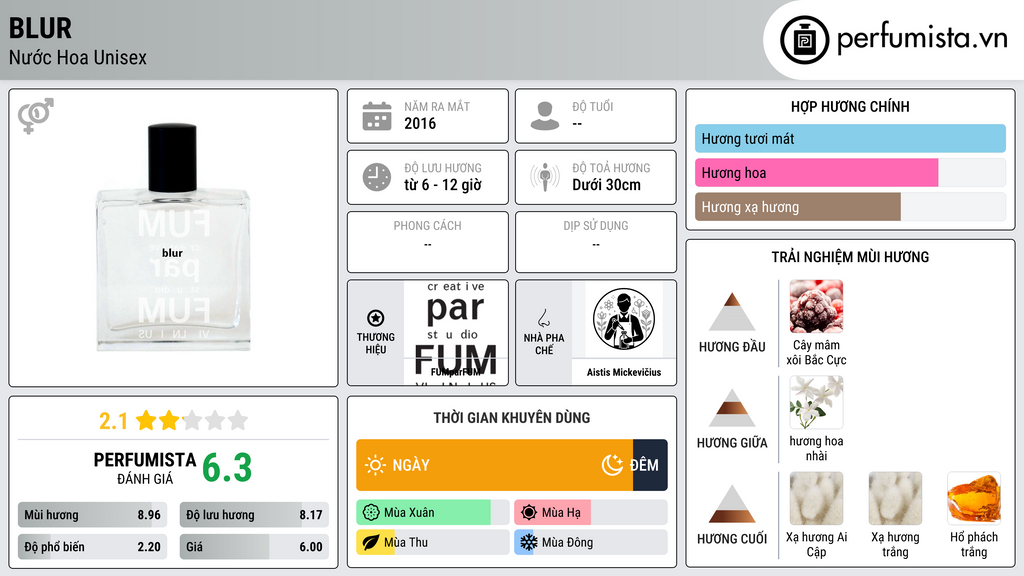
Task: Open the Hổ phách trắng amber note image
Action: tap(974, 498)
